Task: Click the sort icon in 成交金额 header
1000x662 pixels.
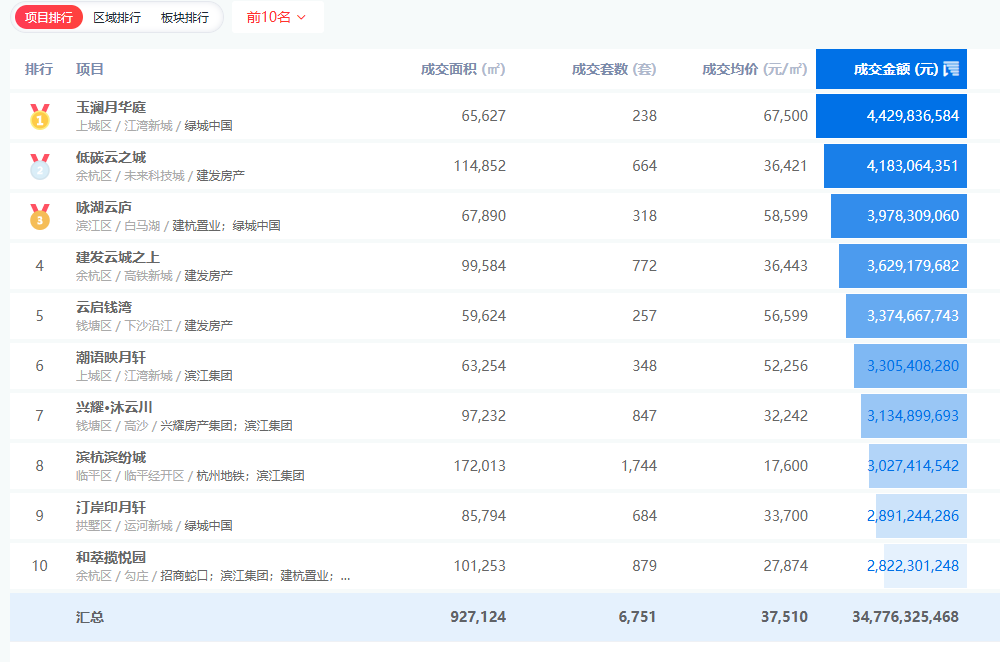Action: click(951, 69)
